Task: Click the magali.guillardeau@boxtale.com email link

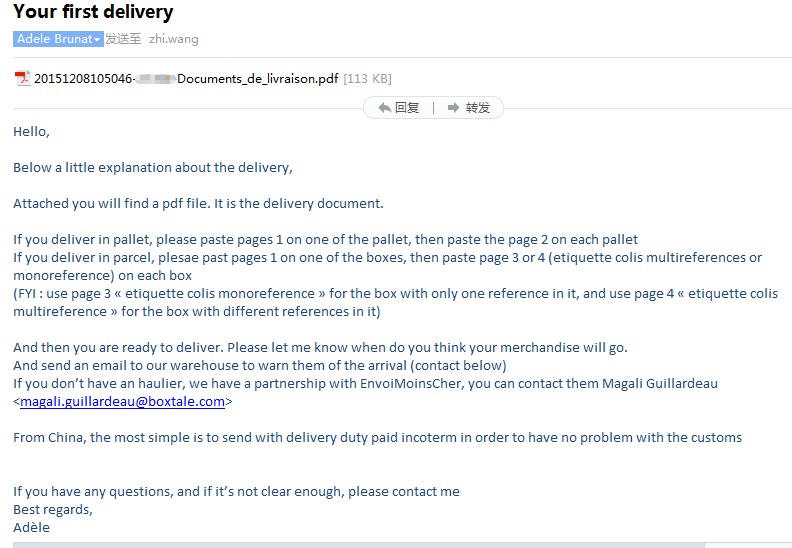Action: pos(122,401)
